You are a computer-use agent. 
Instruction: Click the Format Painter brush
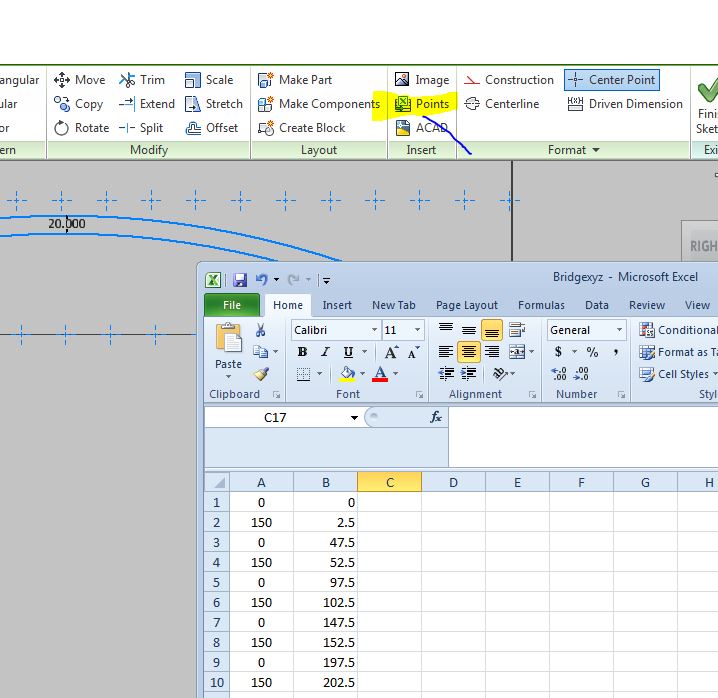261,374
